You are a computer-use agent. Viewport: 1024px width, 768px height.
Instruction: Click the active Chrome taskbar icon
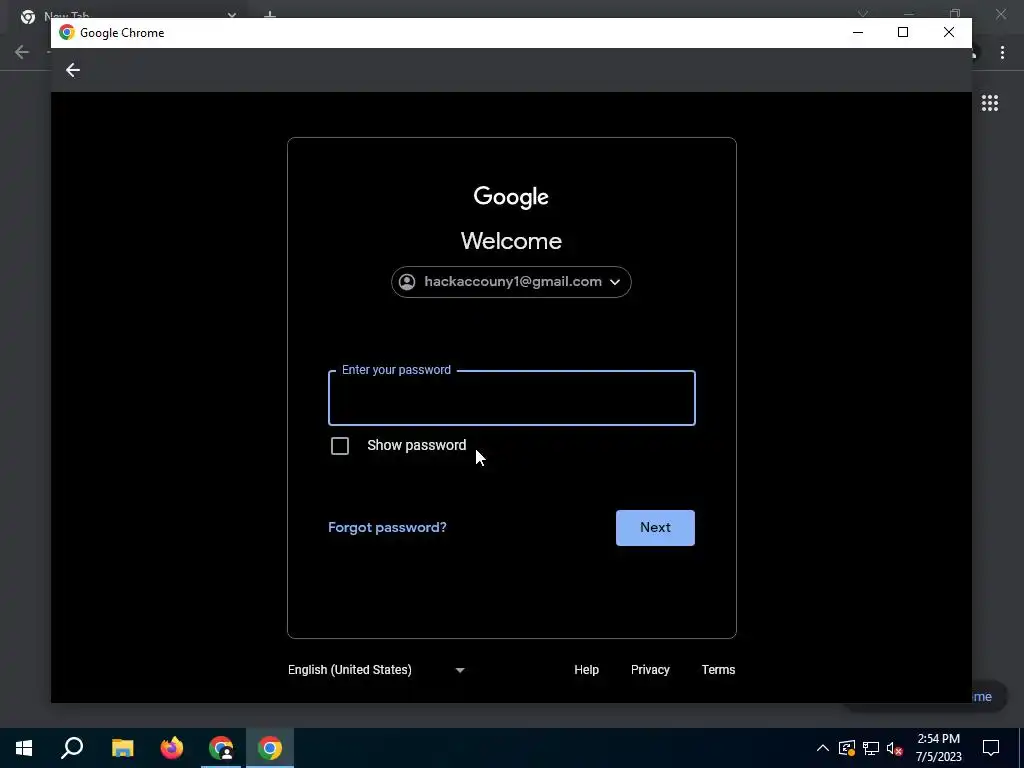(x=270, y=748)
